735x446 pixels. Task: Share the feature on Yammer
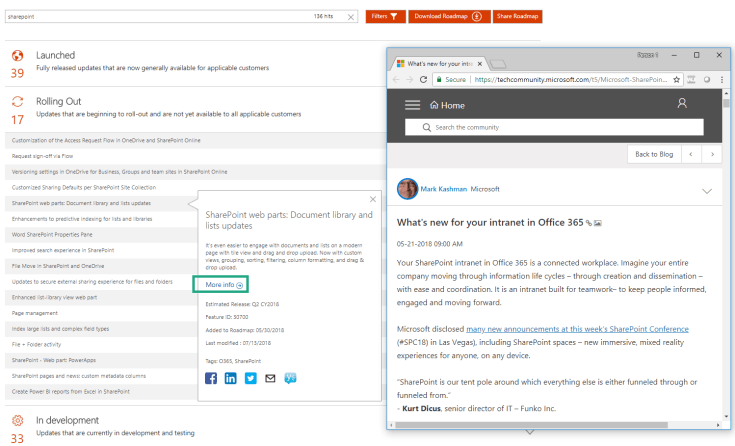coord(290,379)
